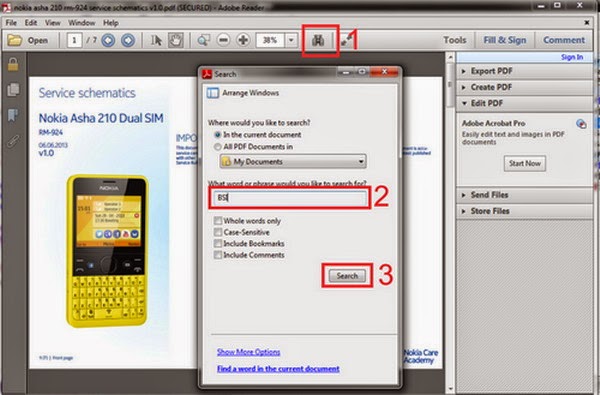Zoom out with the minus button
The image size is (600, 395).
223,40
